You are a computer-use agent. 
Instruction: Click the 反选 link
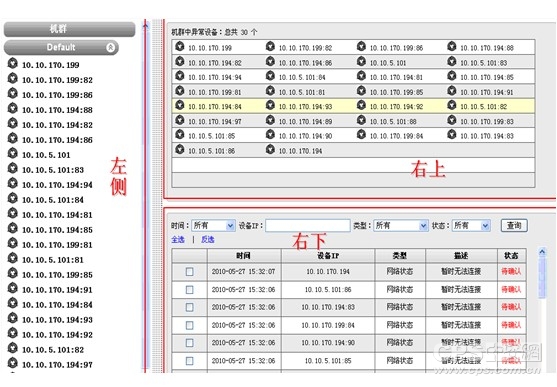tap(208, 240)
